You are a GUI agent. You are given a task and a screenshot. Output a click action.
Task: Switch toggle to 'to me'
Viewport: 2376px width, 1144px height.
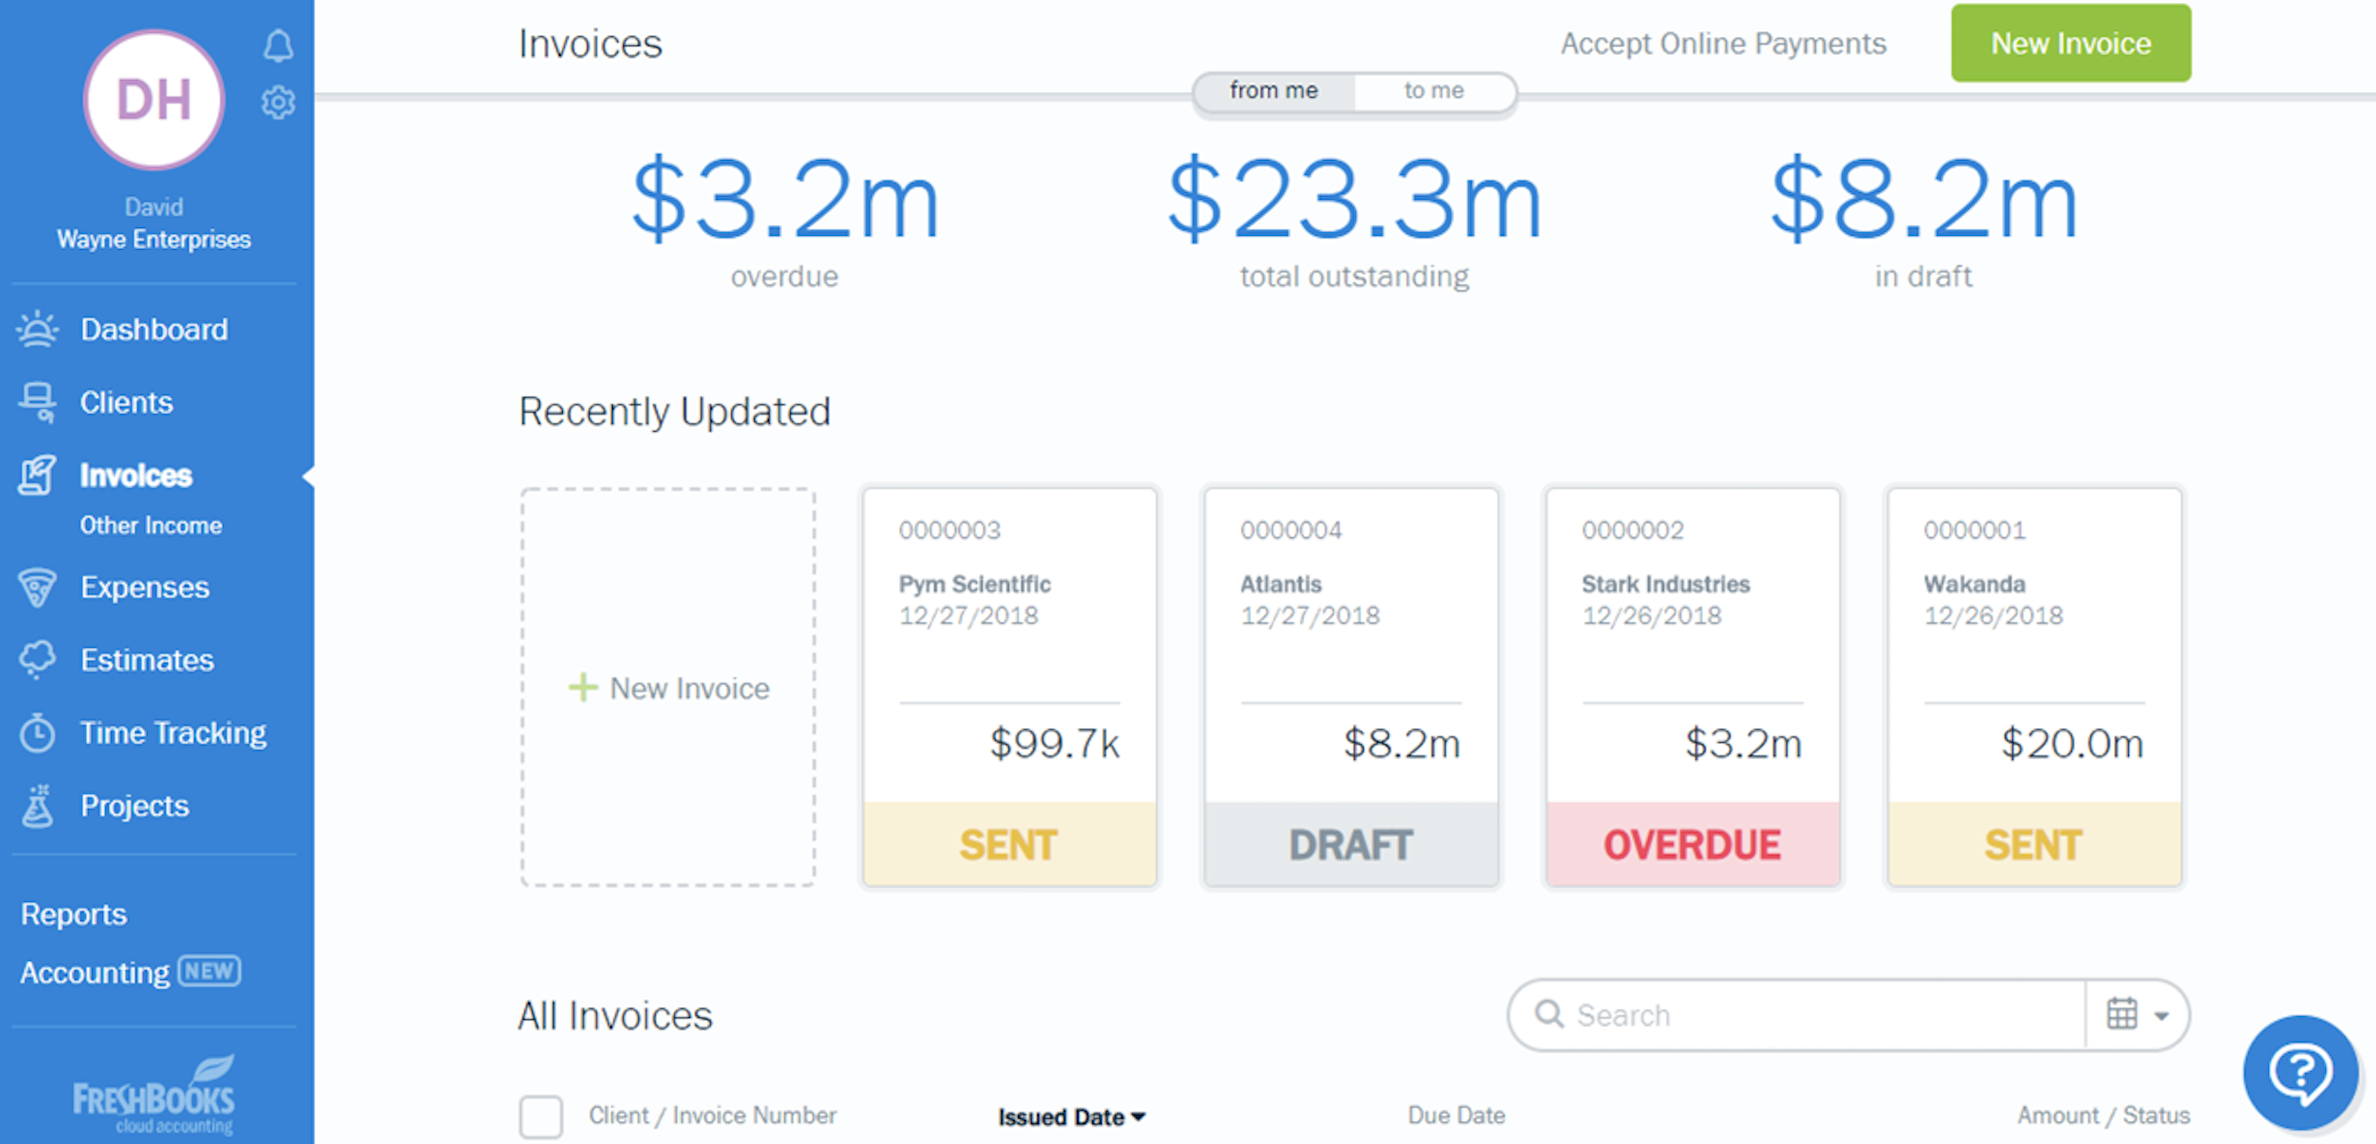(1433, 91)
